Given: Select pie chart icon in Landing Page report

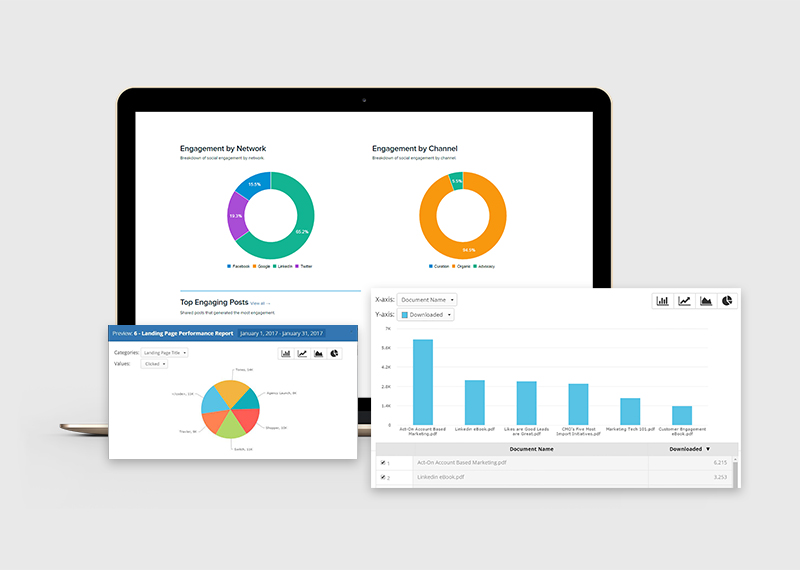Looking at the screenshot, I should click(334, 353).
